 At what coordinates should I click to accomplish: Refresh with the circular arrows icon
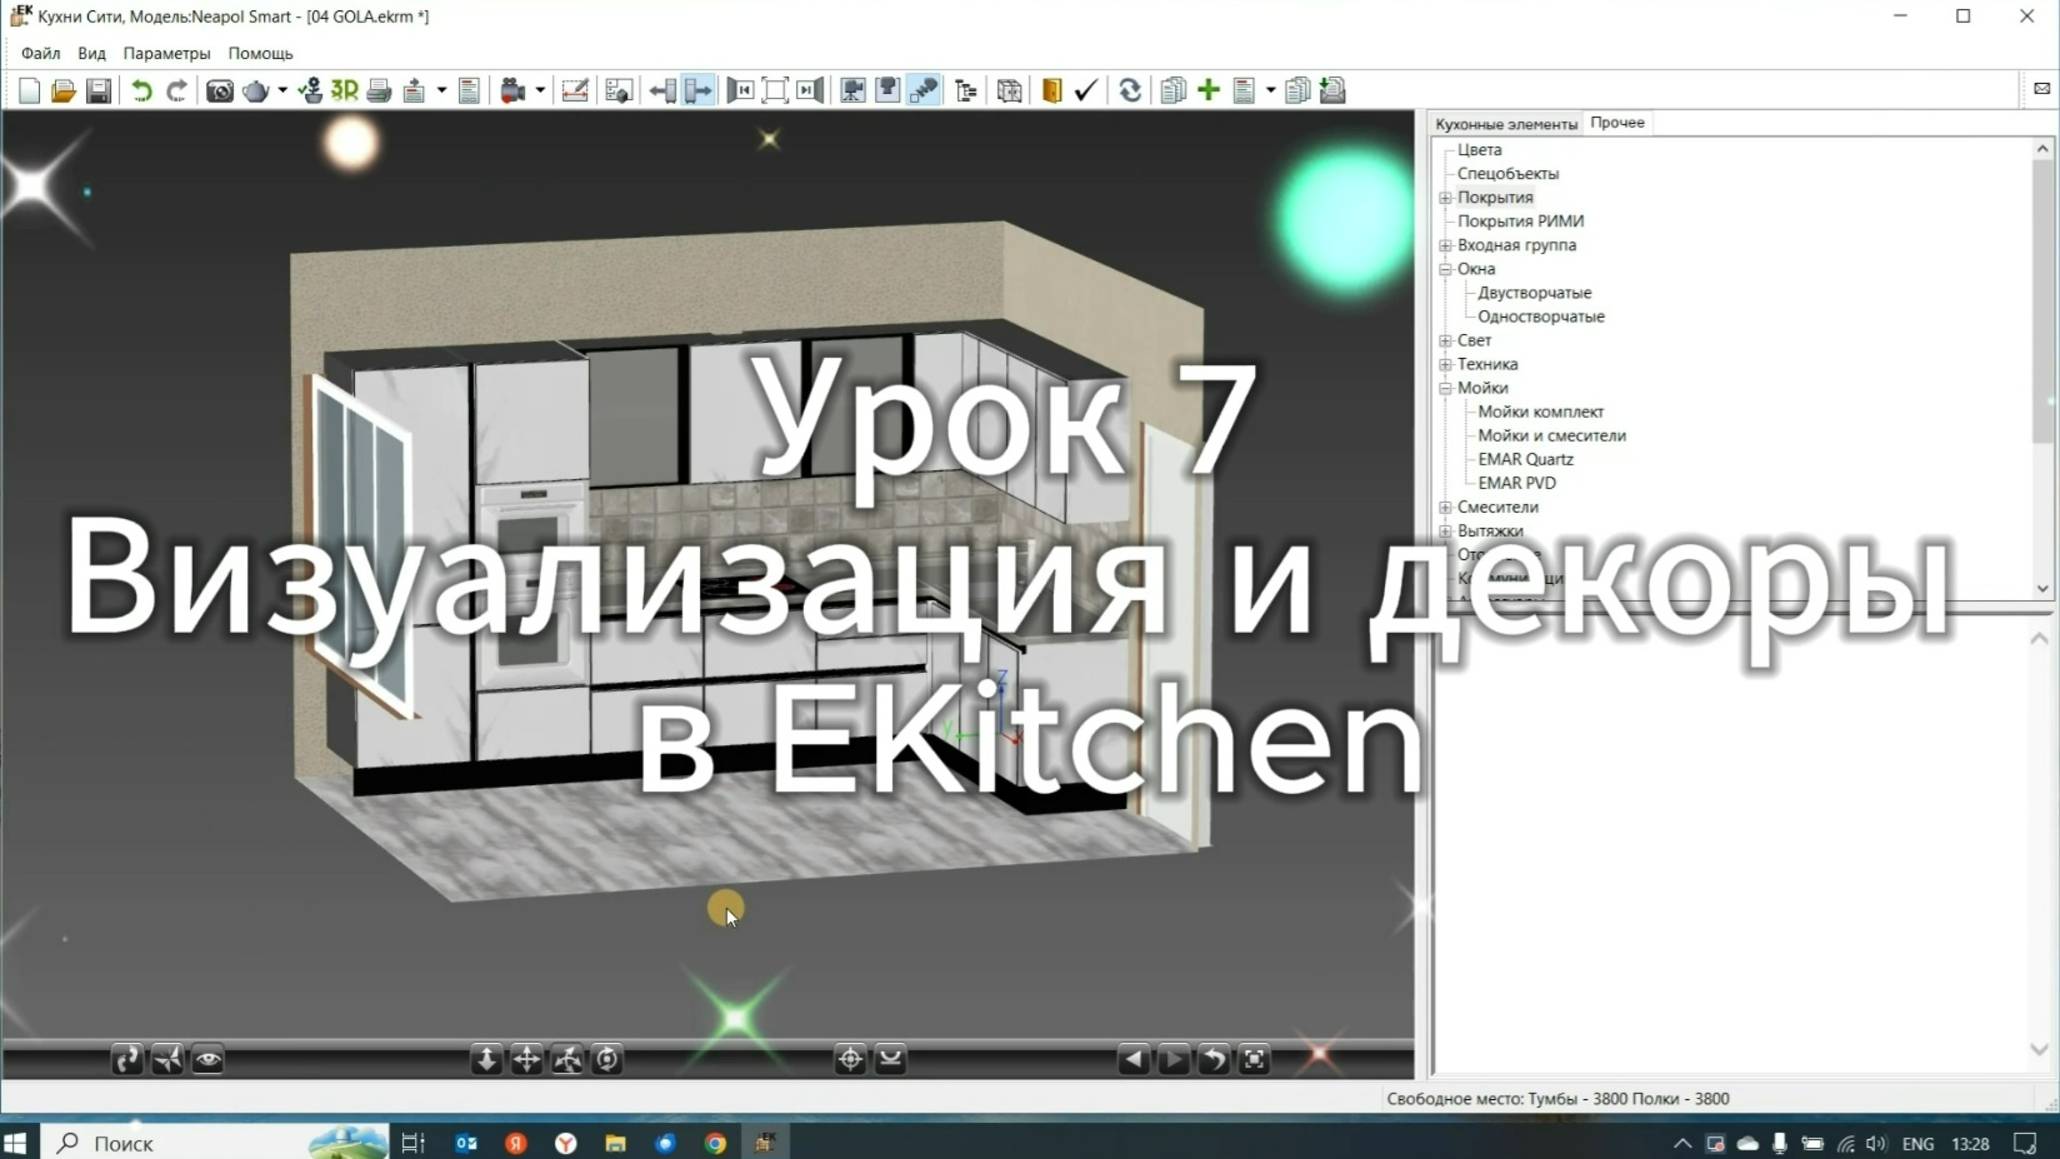1130,91
